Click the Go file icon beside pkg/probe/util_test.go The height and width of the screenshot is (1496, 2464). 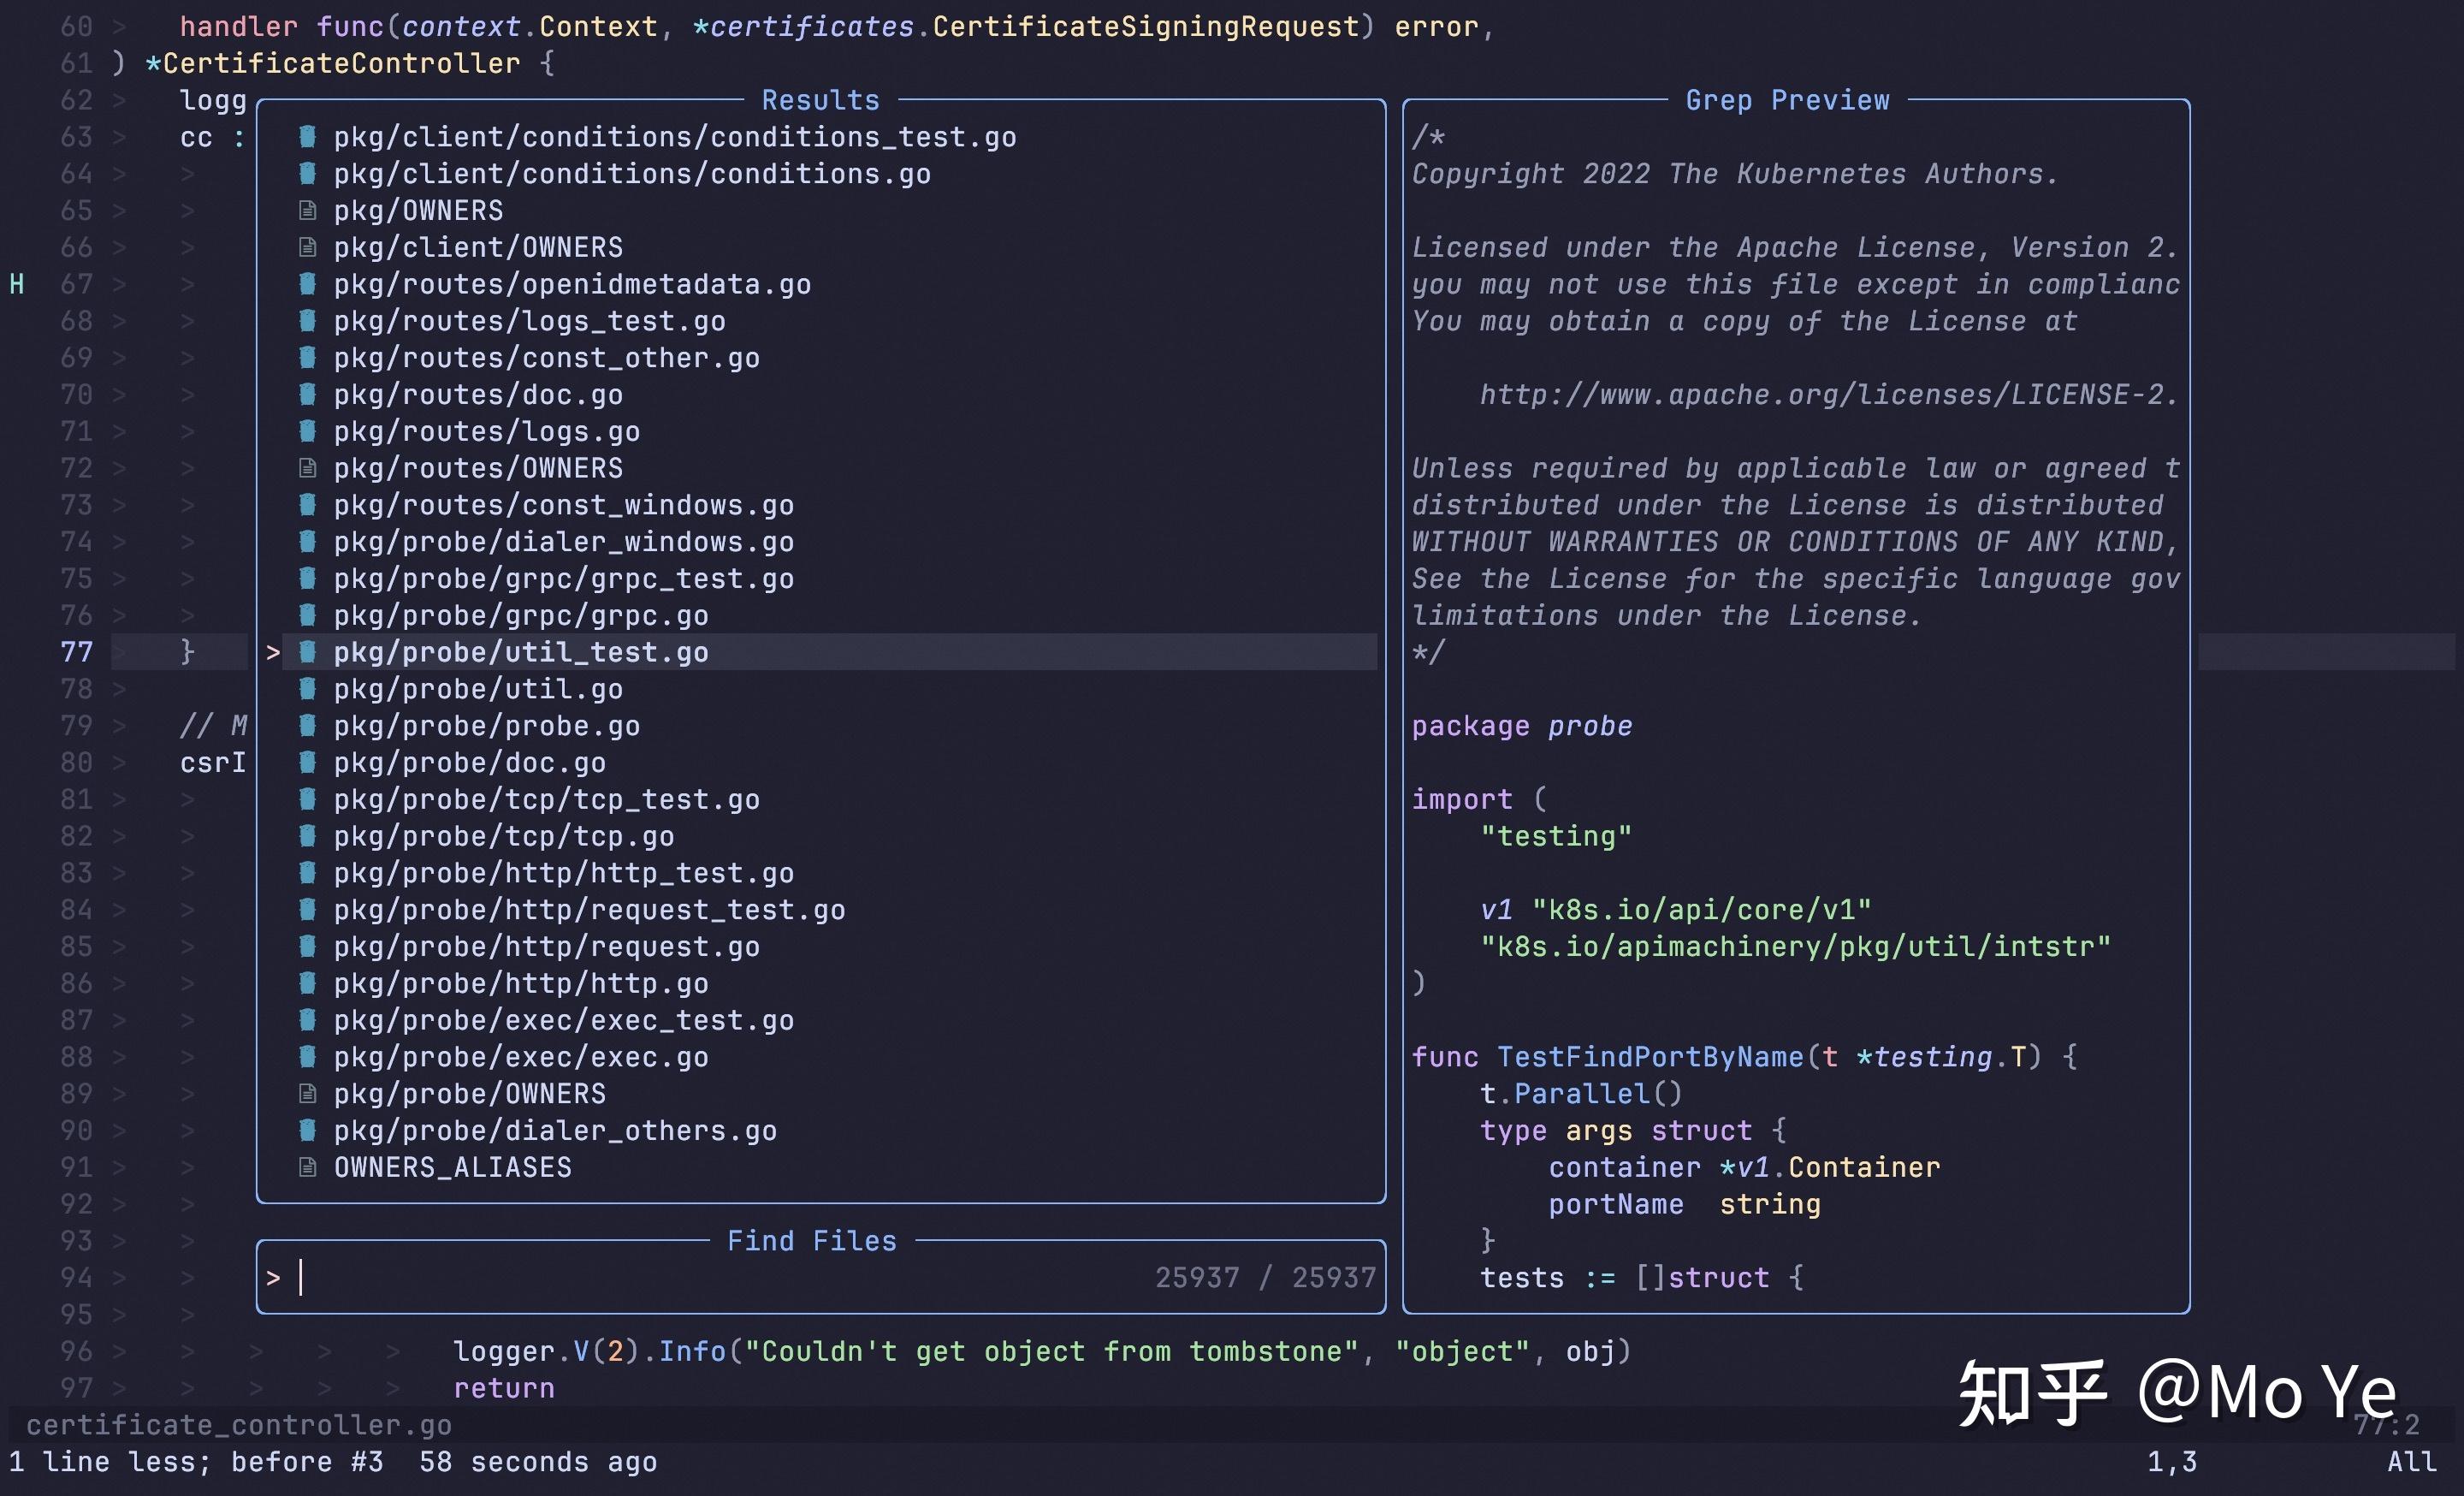(307, 651)
